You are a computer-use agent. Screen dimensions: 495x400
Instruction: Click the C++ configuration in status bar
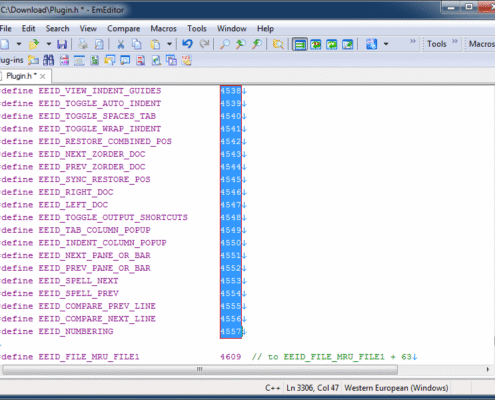point(273,388)
